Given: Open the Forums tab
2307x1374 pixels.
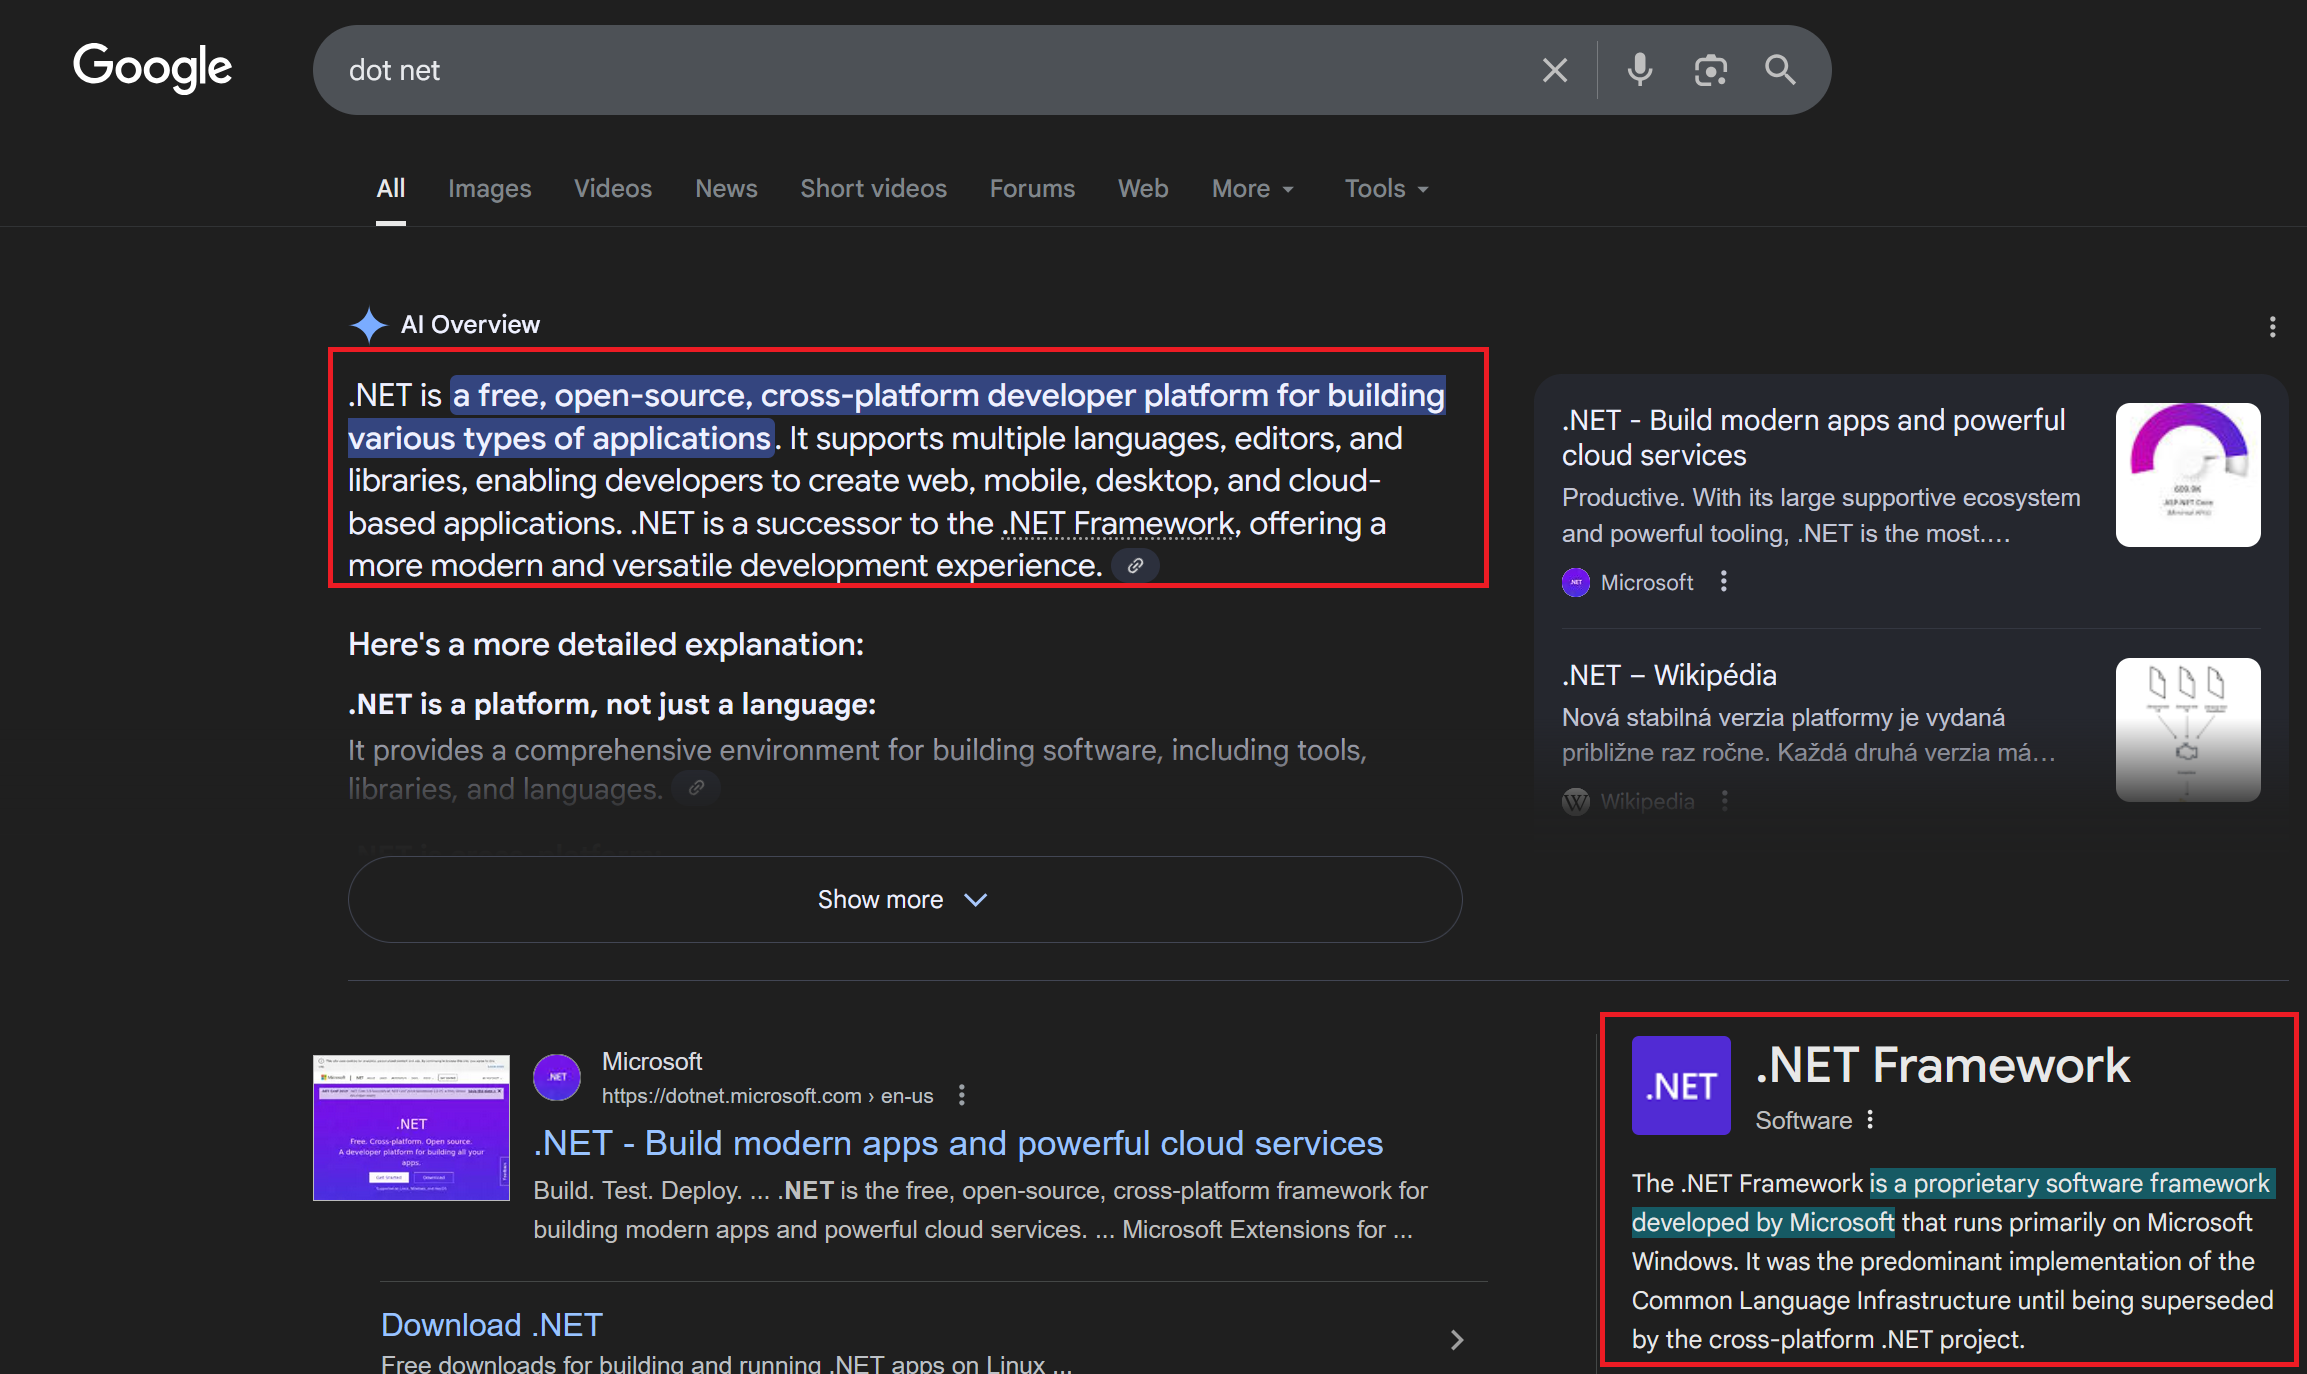Looking at the screenshot, I should point(1032,189).
